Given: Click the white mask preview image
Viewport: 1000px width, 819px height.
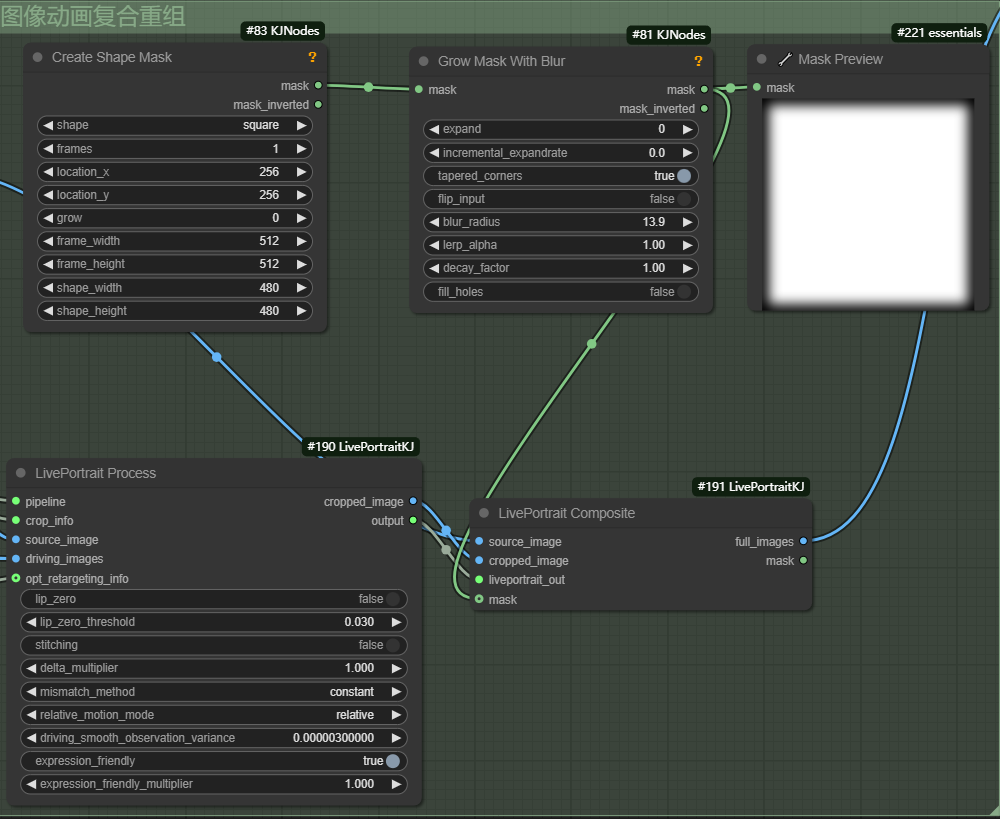Looking at the screenshot, I should [867, 205].
